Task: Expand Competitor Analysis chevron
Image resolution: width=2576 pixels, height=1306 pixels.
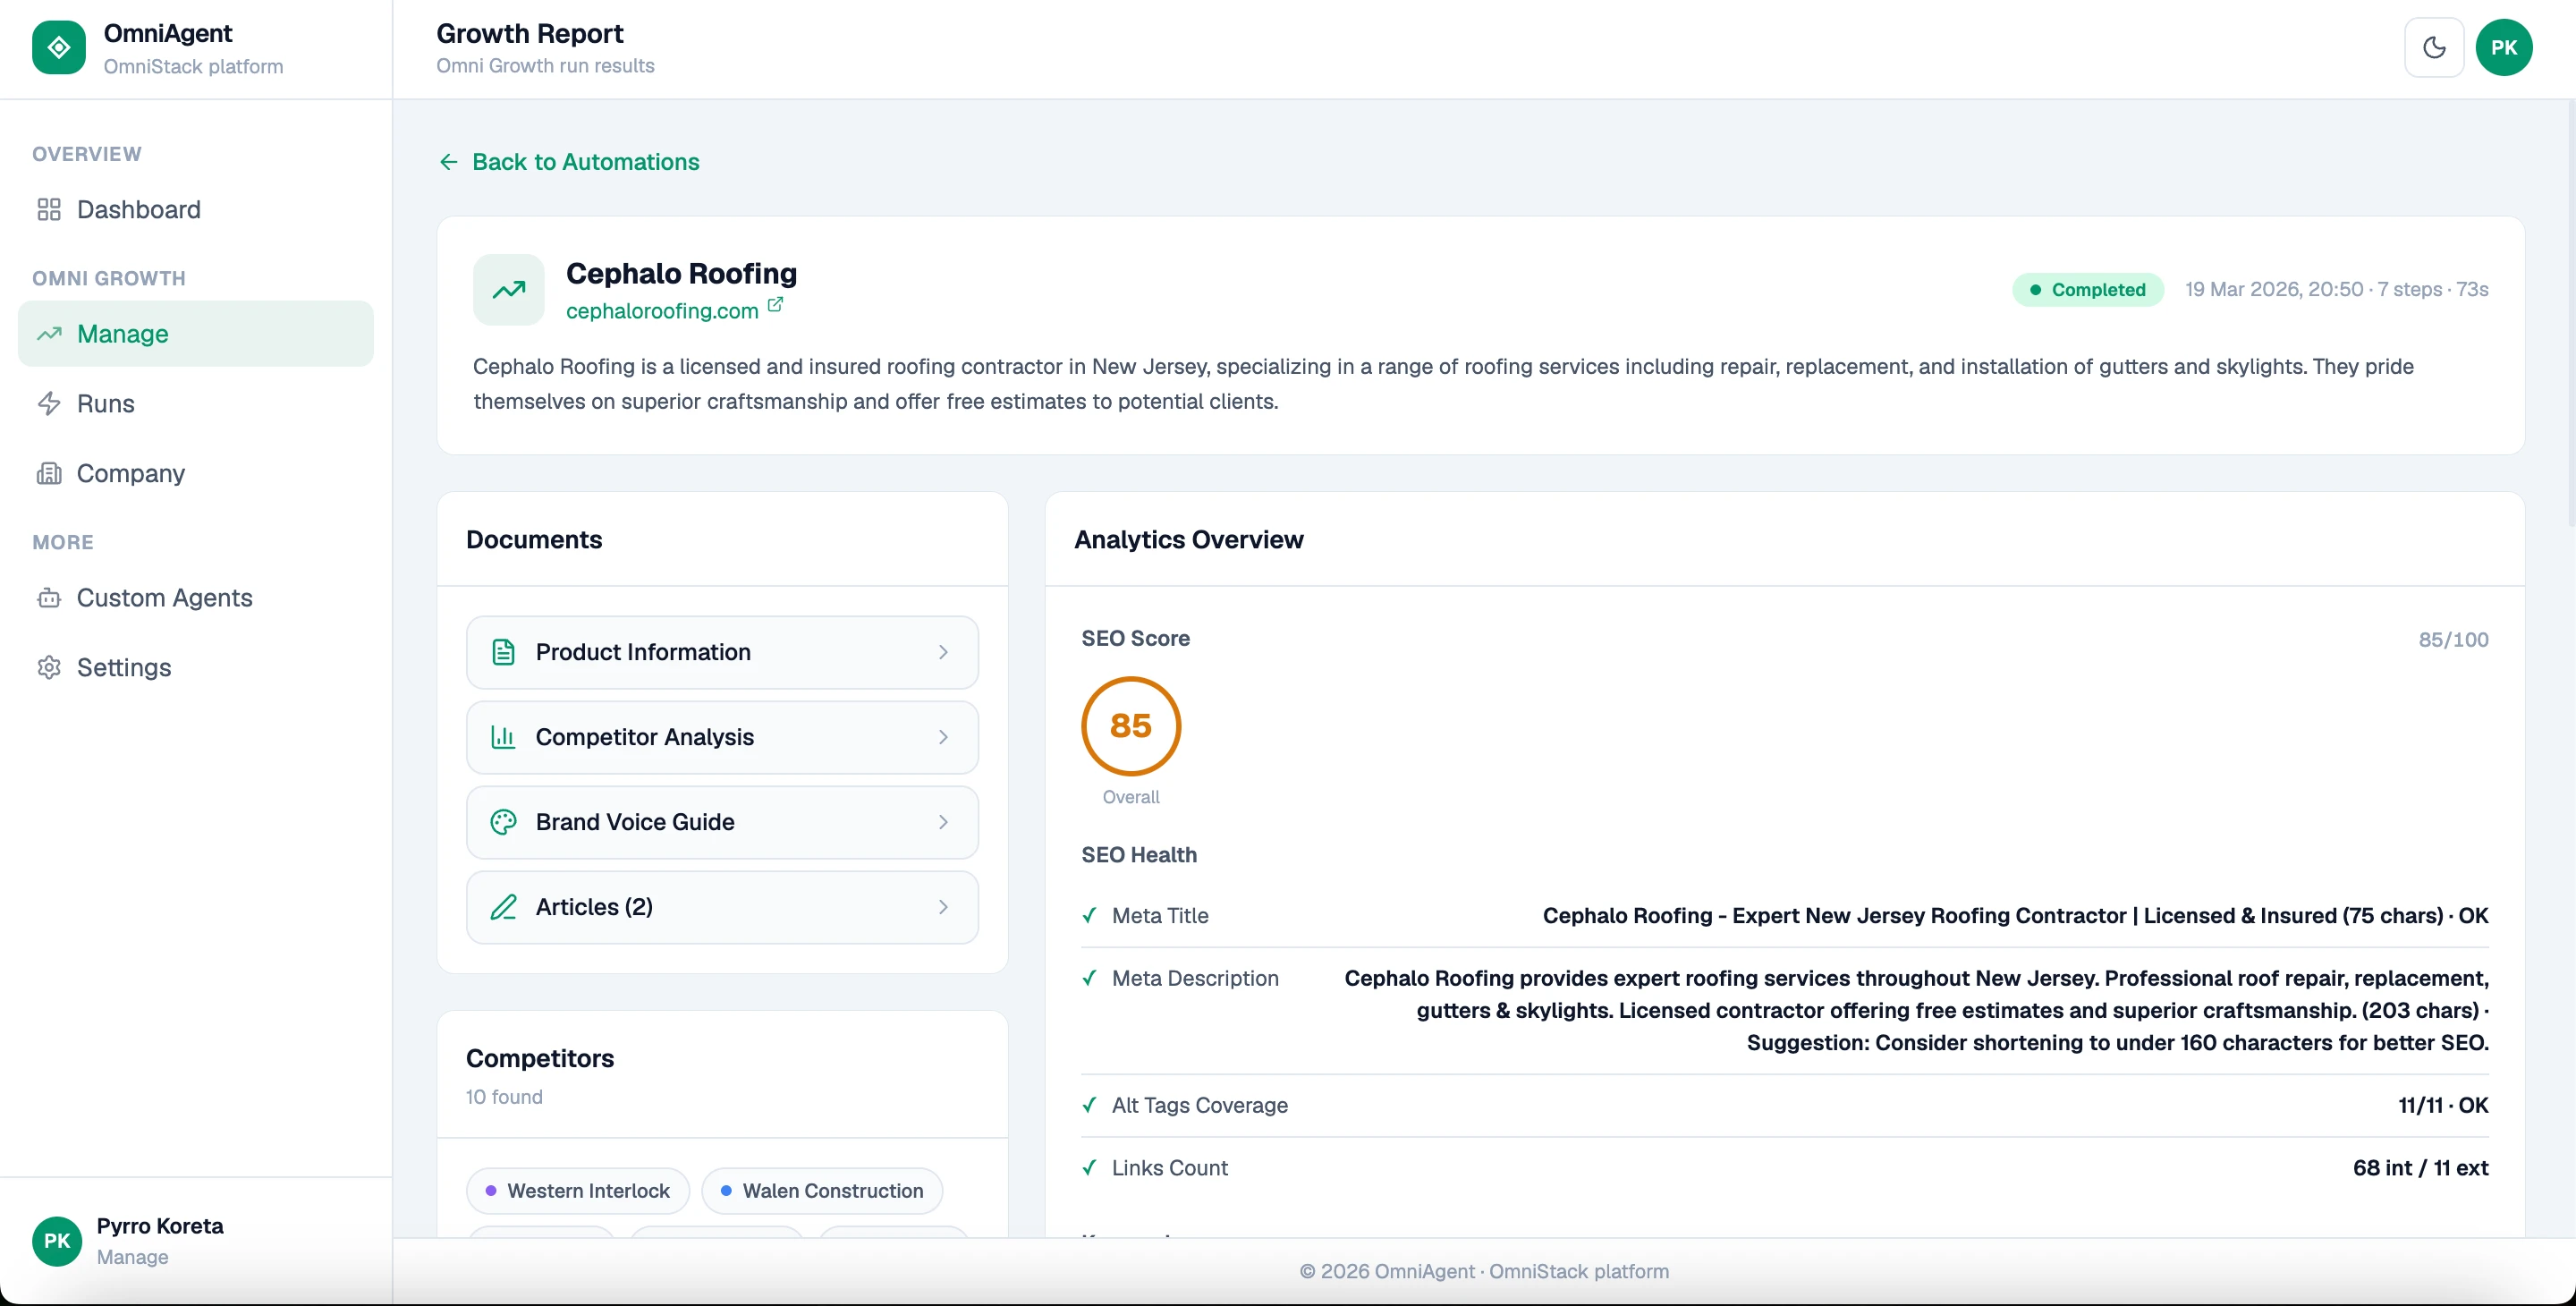Action: [x=943, y=737]
